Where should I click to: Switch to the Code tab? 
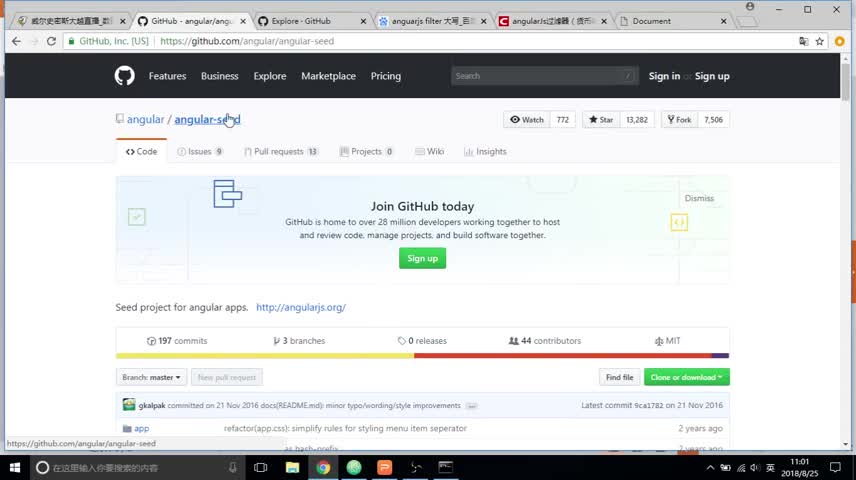coord(141,151)
